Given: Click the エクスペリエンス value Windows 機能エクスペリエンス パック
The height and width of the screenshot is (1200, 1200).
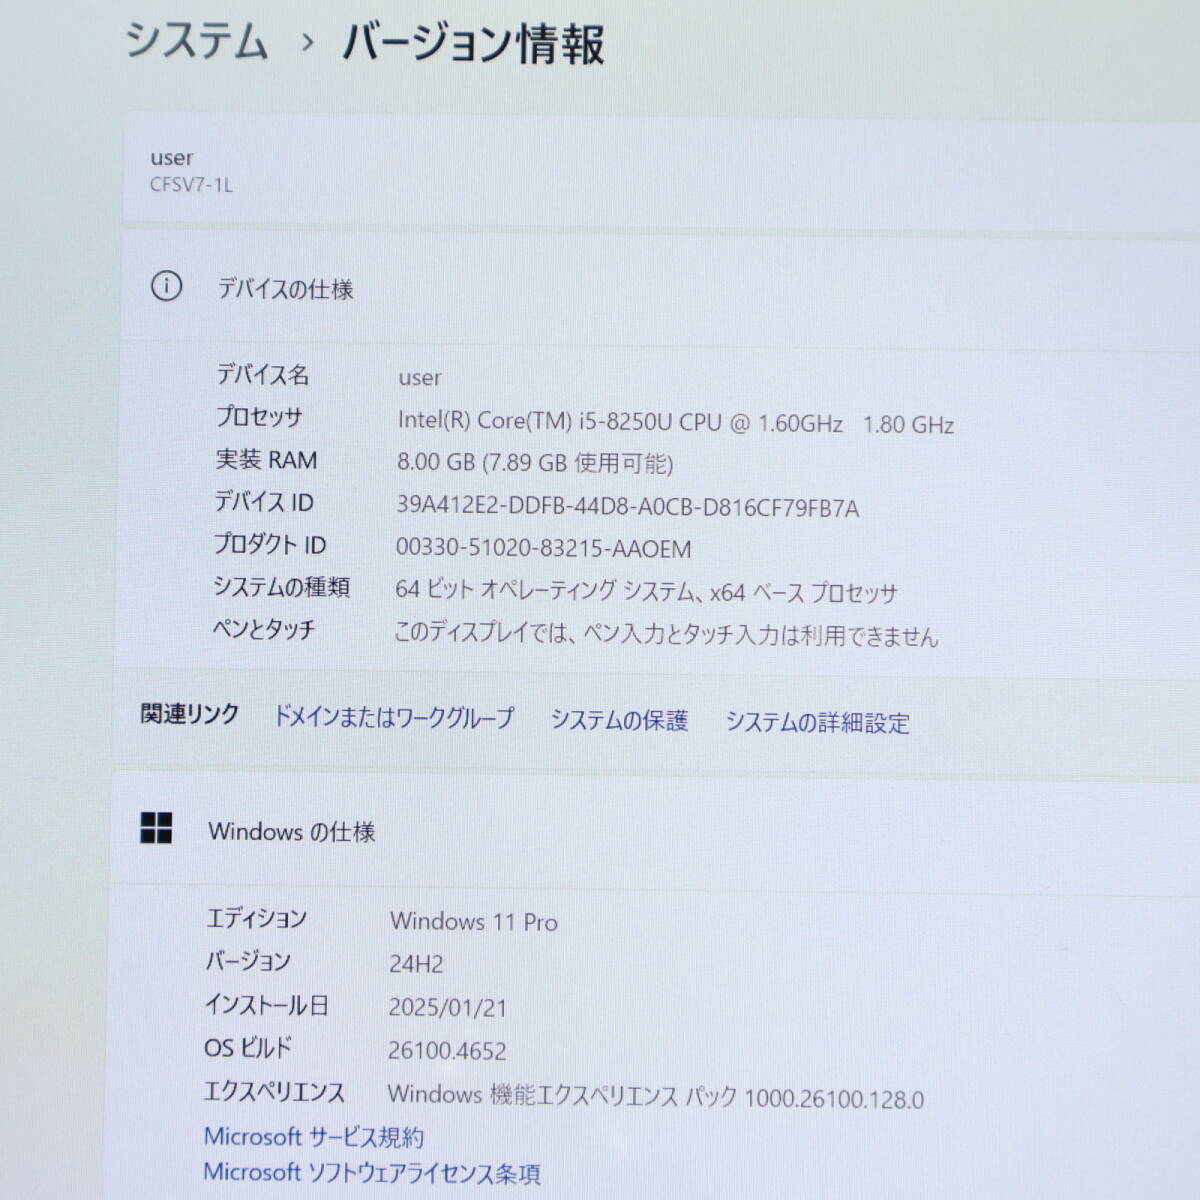Looking at the screenshot, I should pos(563,1096).
